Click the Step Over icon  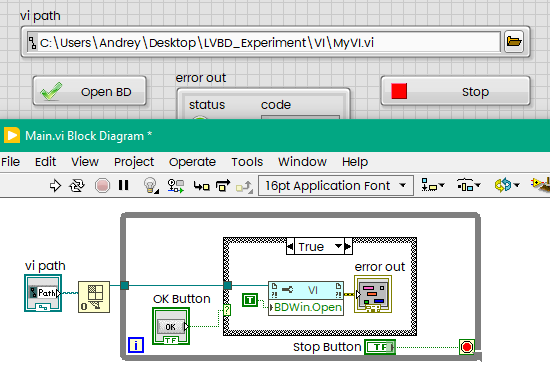click(223, 185)
